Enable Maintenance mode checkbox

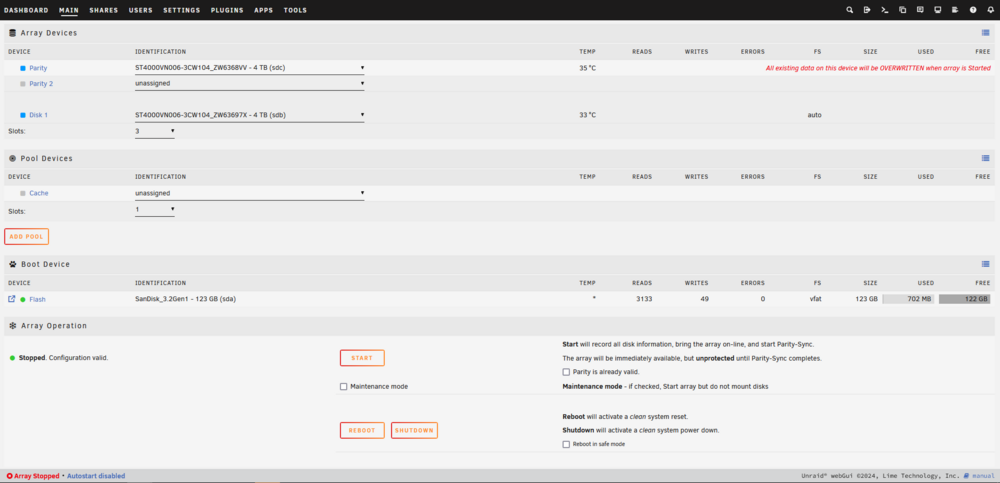(x=344, y=386)
